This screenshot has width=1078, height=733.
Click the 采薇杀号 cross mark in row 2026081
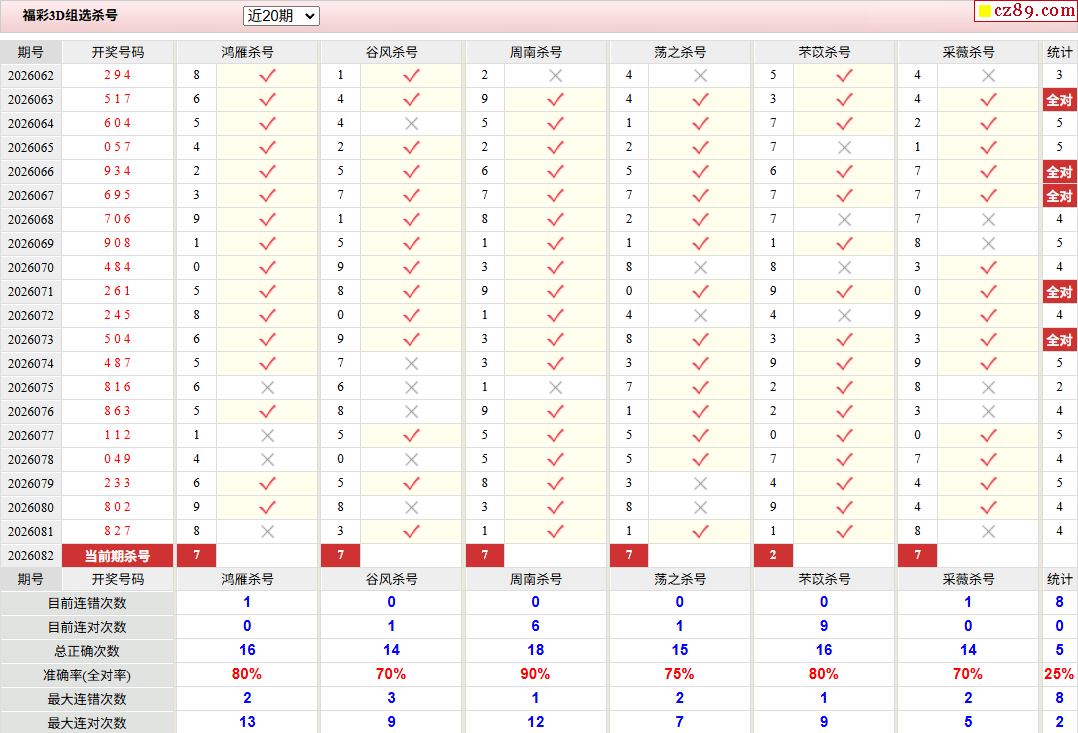(988, 531)
